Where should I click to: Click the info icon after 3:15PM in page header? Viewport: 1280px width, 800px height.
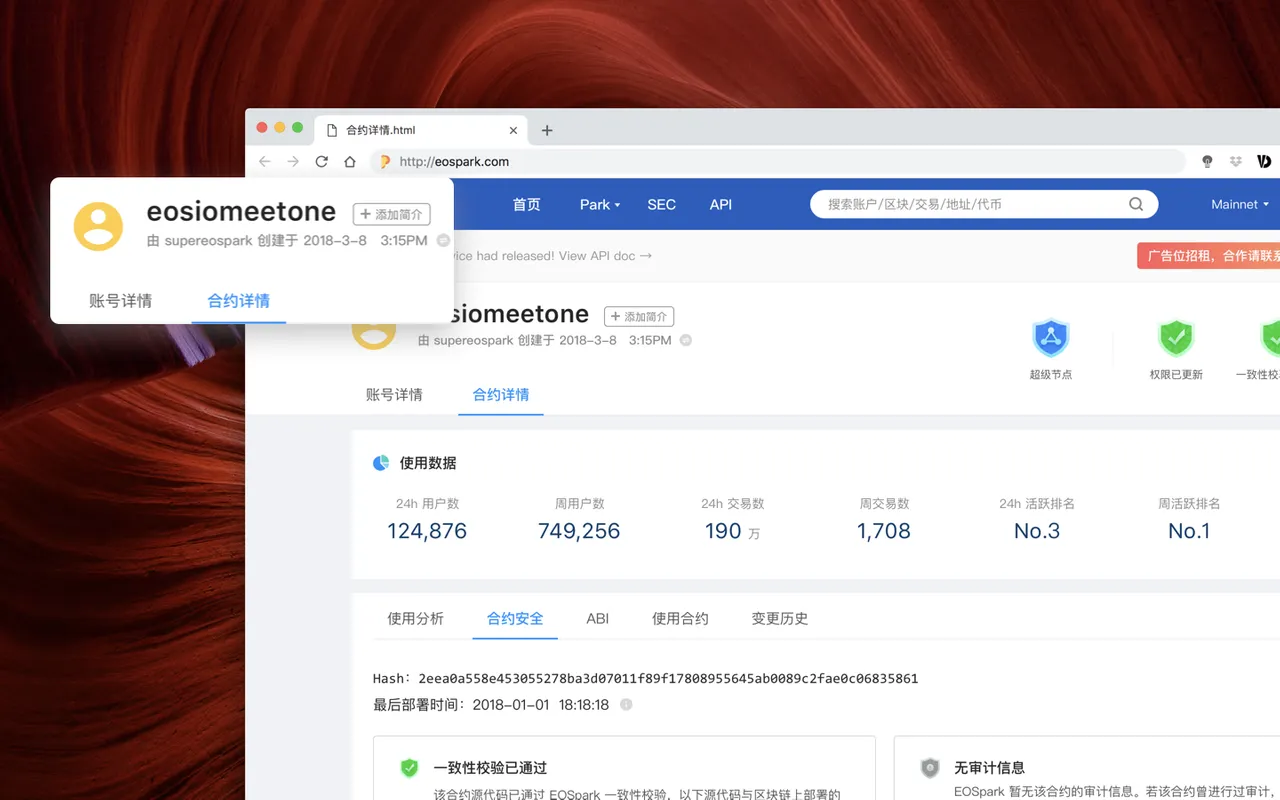click(685, 340)
